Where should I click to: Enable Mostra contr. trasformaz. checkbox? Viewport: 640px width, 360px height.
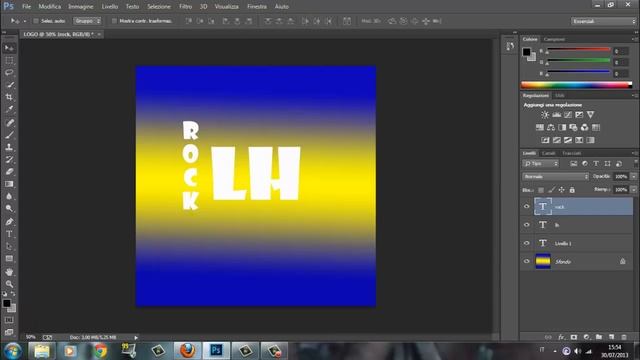click(x=114, y=21)
